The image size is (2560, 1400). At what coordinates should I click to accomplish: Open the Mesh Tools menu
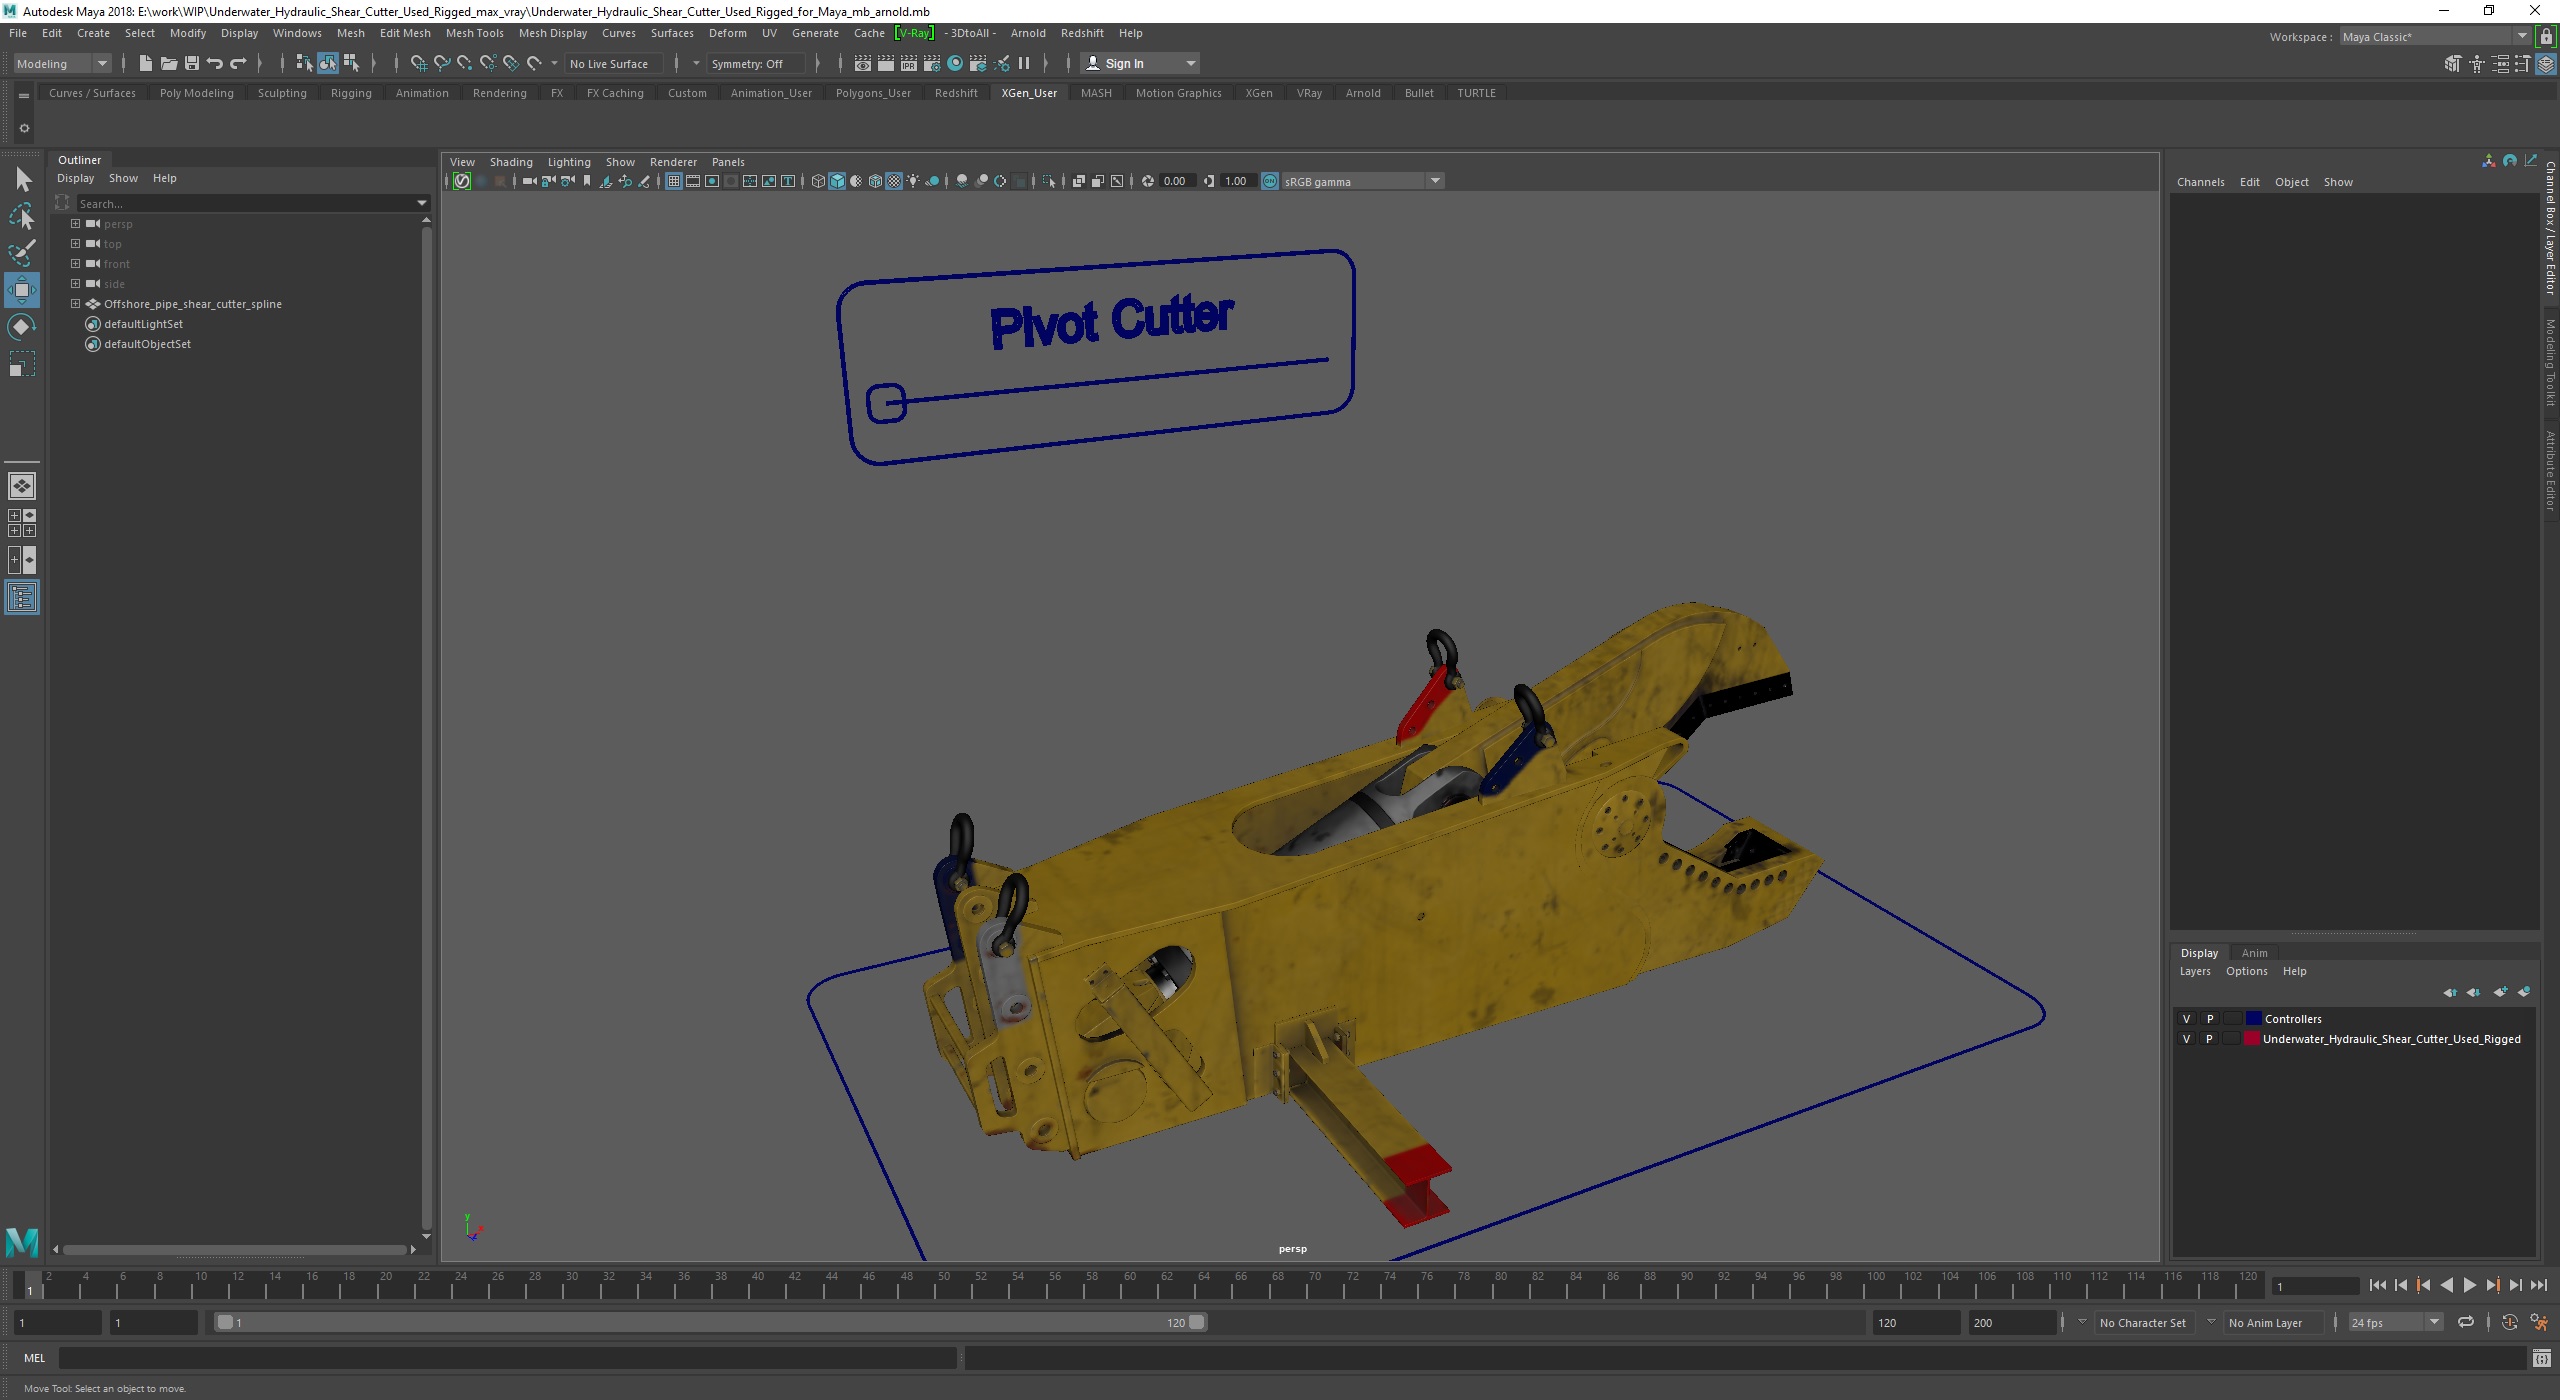(x=474, y=33)
